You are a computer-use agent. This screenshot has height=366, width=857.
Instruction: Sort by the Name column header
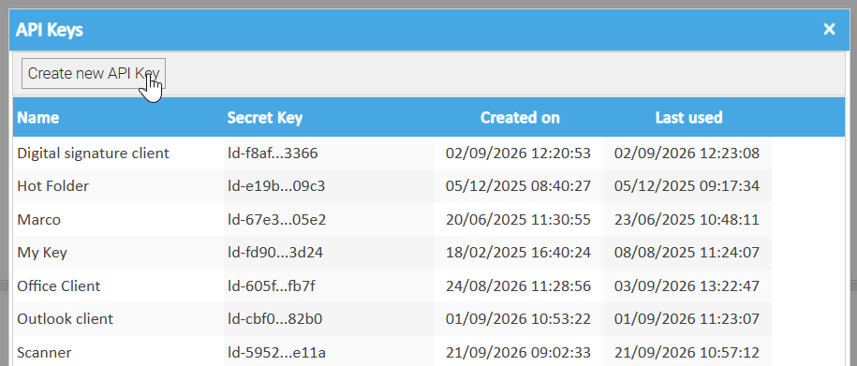(38, 117)
